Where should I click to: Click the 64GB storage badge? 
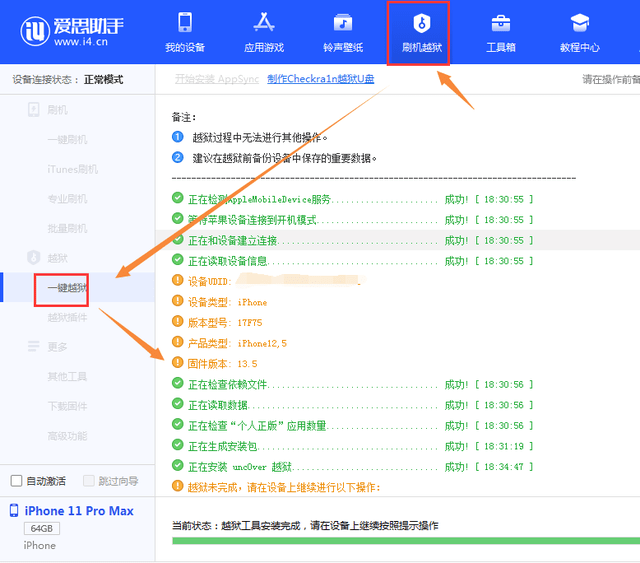[42, 528]
